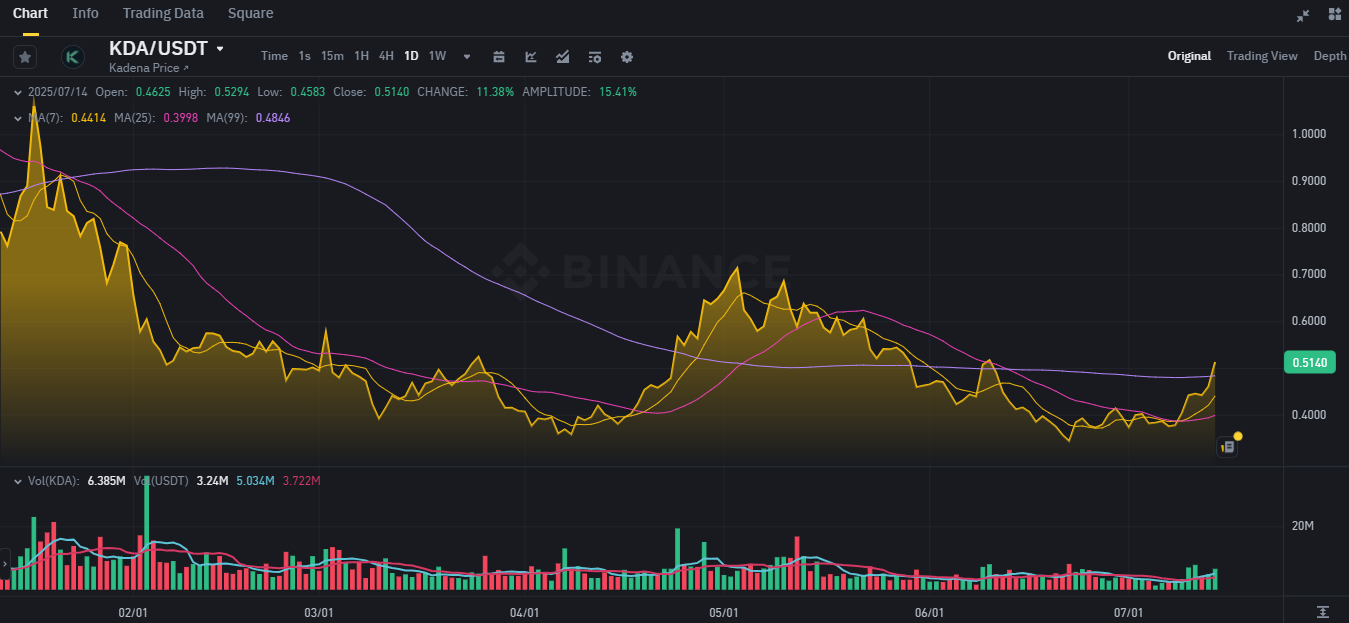Screen dimensions: 1349x623
Task: Collapse the OHLC date info row chevron
Action: pyautogui.click(x=17, y=92)
